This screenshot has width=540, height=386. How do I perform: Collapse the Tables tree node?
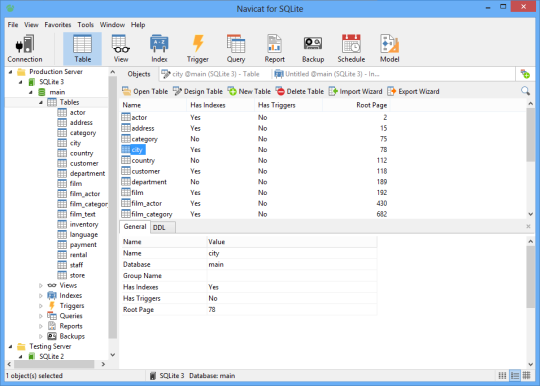pyautogui.click(x=41, y=102)
